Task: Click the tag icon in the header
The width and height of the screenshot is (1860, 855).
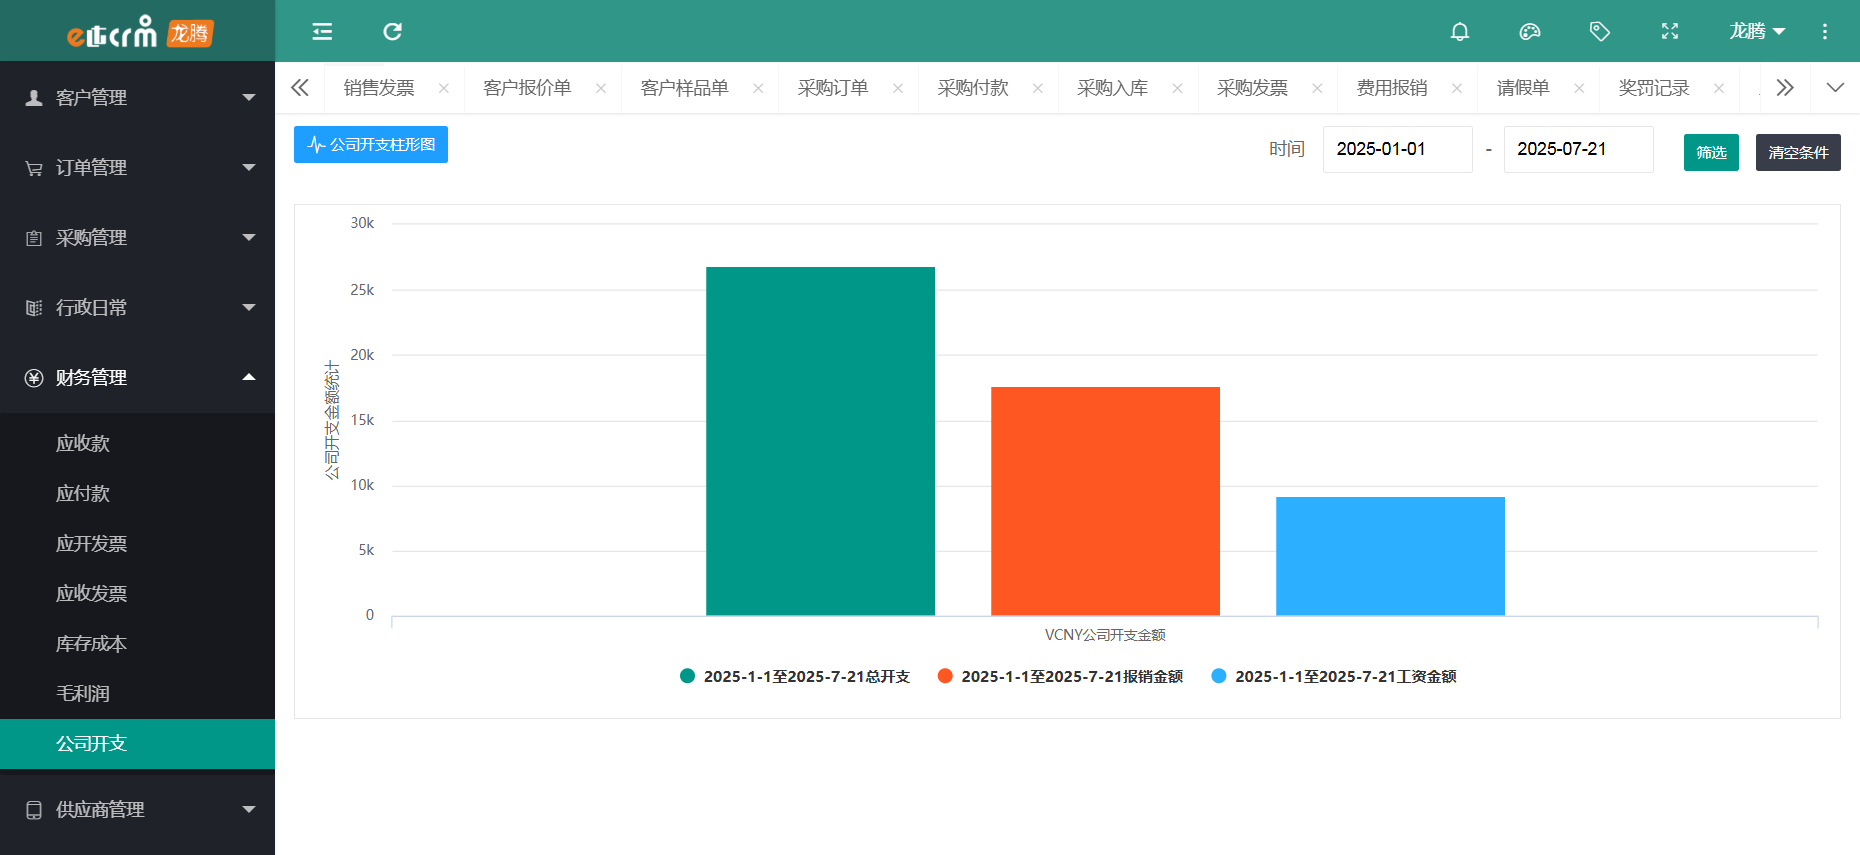Action: point(1599,32)
